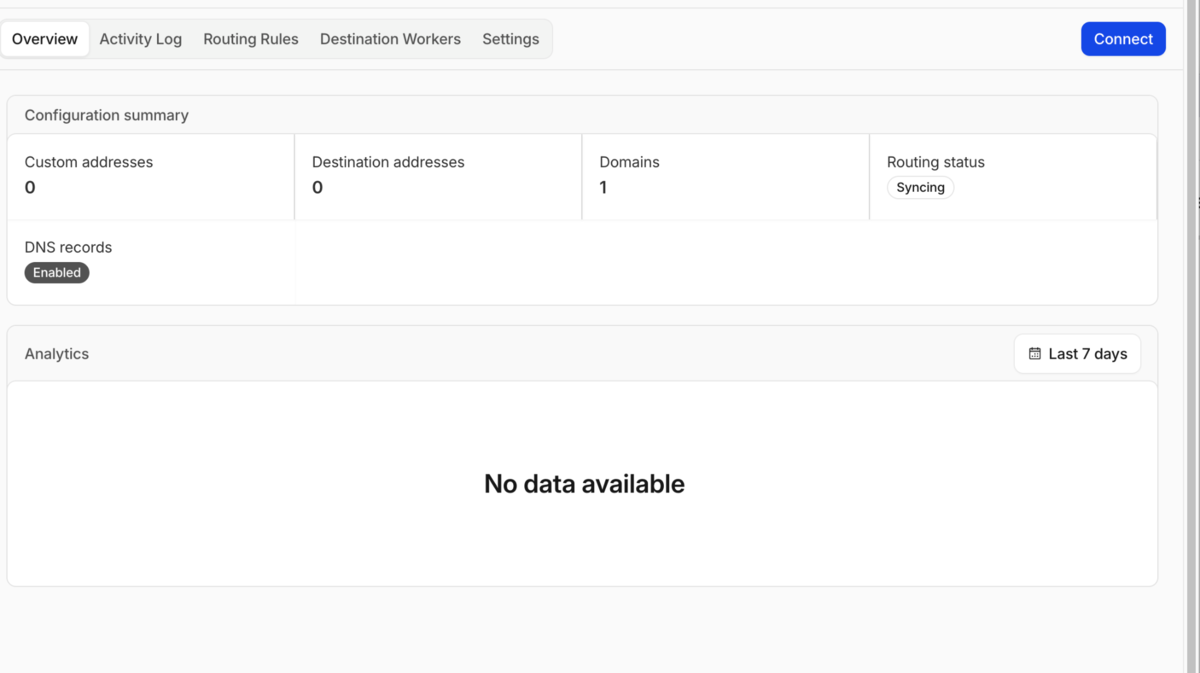Switch to the Overview tab
The height and width of the screenshot is (673, 1200).
[x=45, y=39]
